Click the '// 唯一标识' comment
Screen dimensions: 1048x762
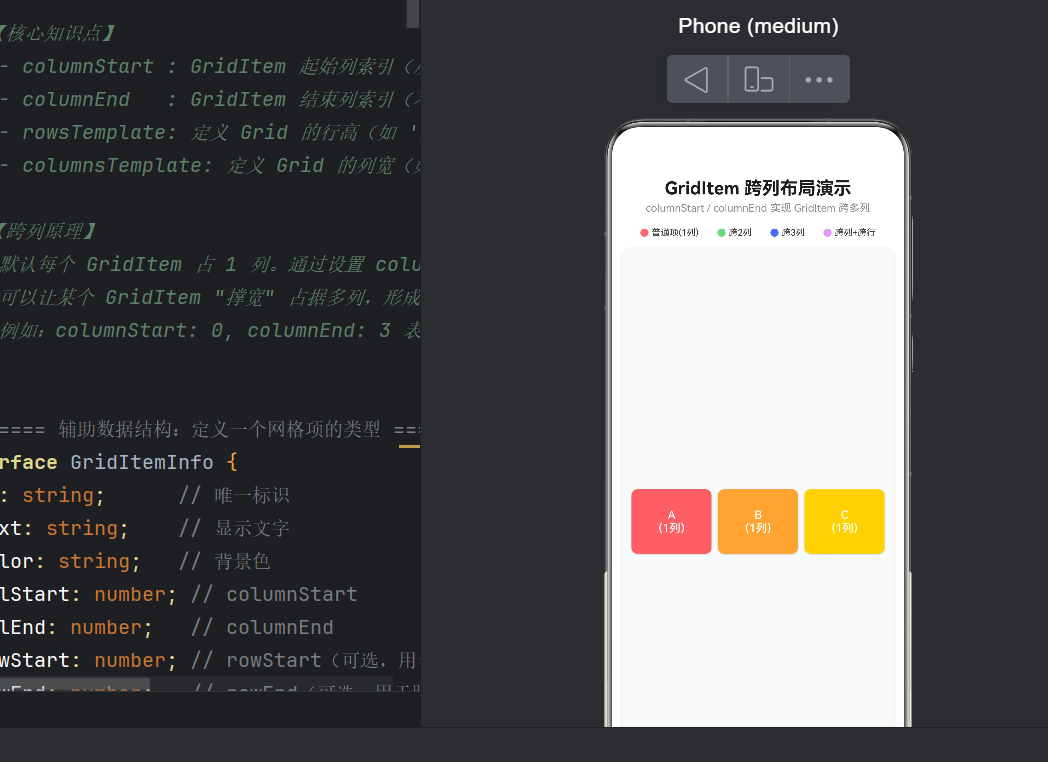point(234,495)
